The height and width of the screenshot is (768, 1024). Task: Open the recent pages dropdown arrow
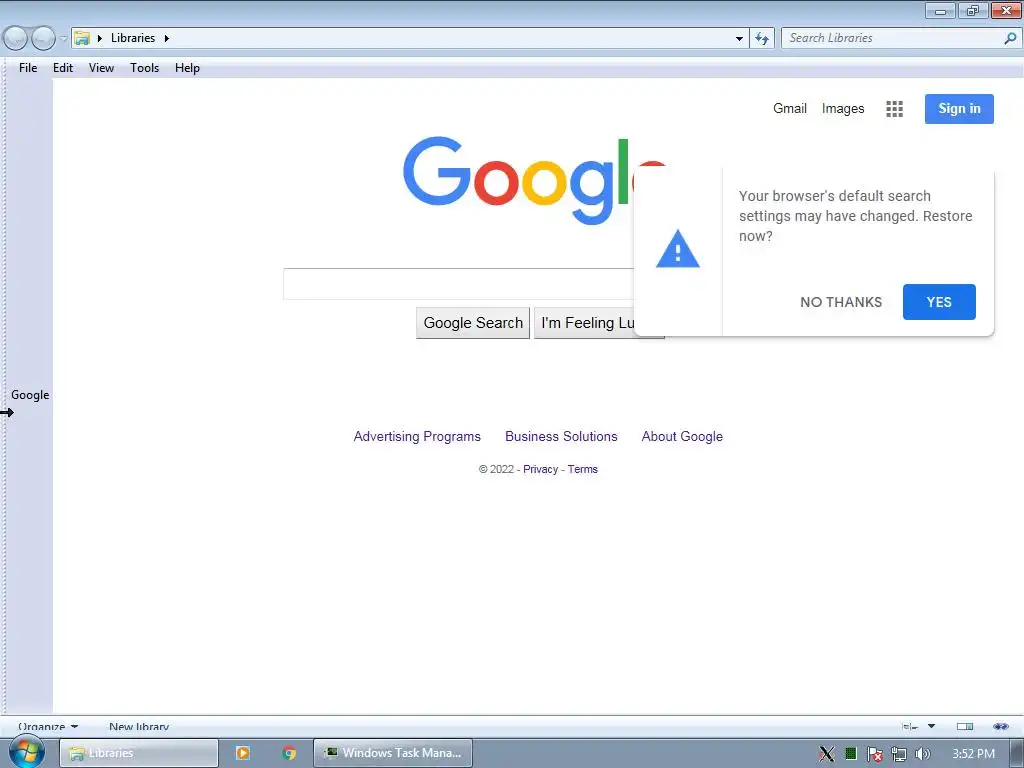tap(63, 39)
